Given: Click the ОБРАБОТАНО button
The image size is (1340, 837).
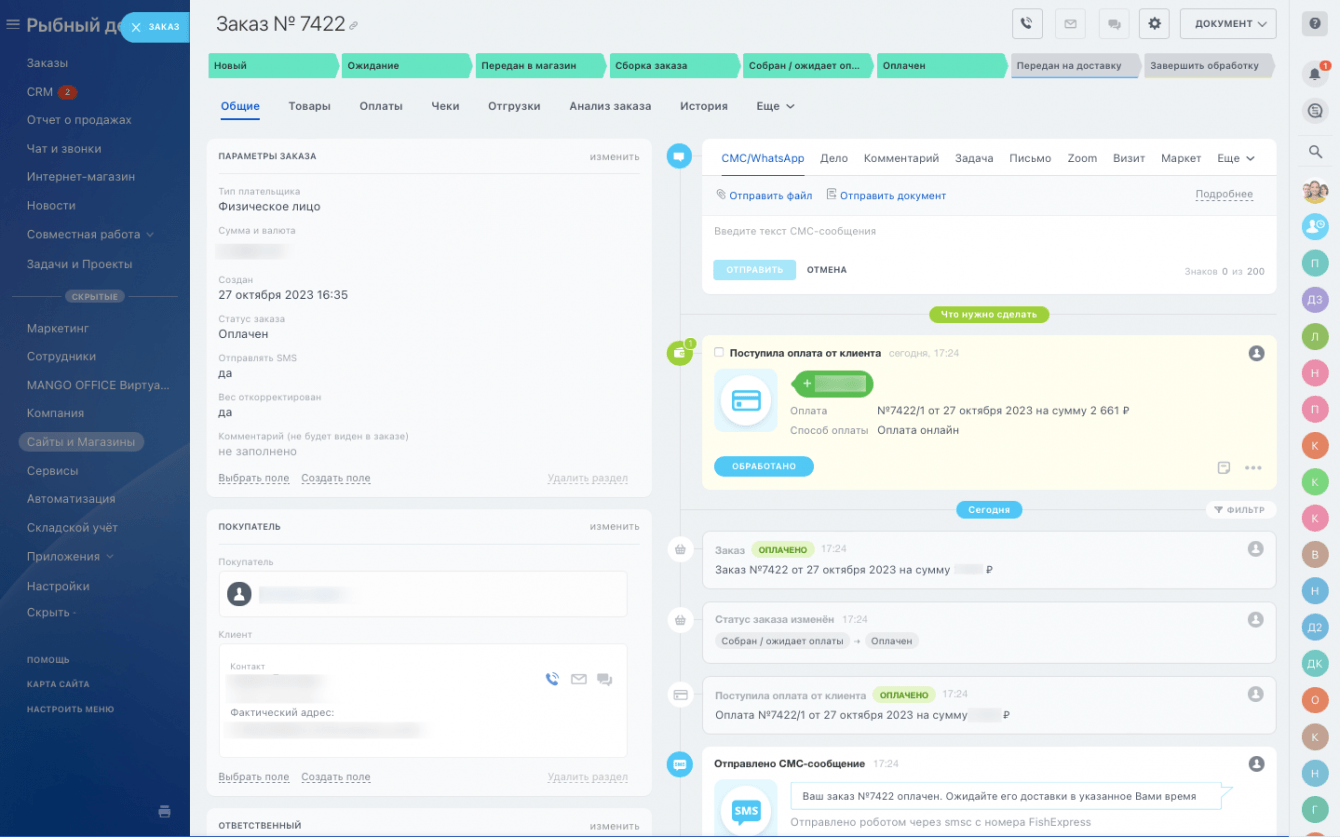Looking at the screenshot, I should click(x=764, y=466).
